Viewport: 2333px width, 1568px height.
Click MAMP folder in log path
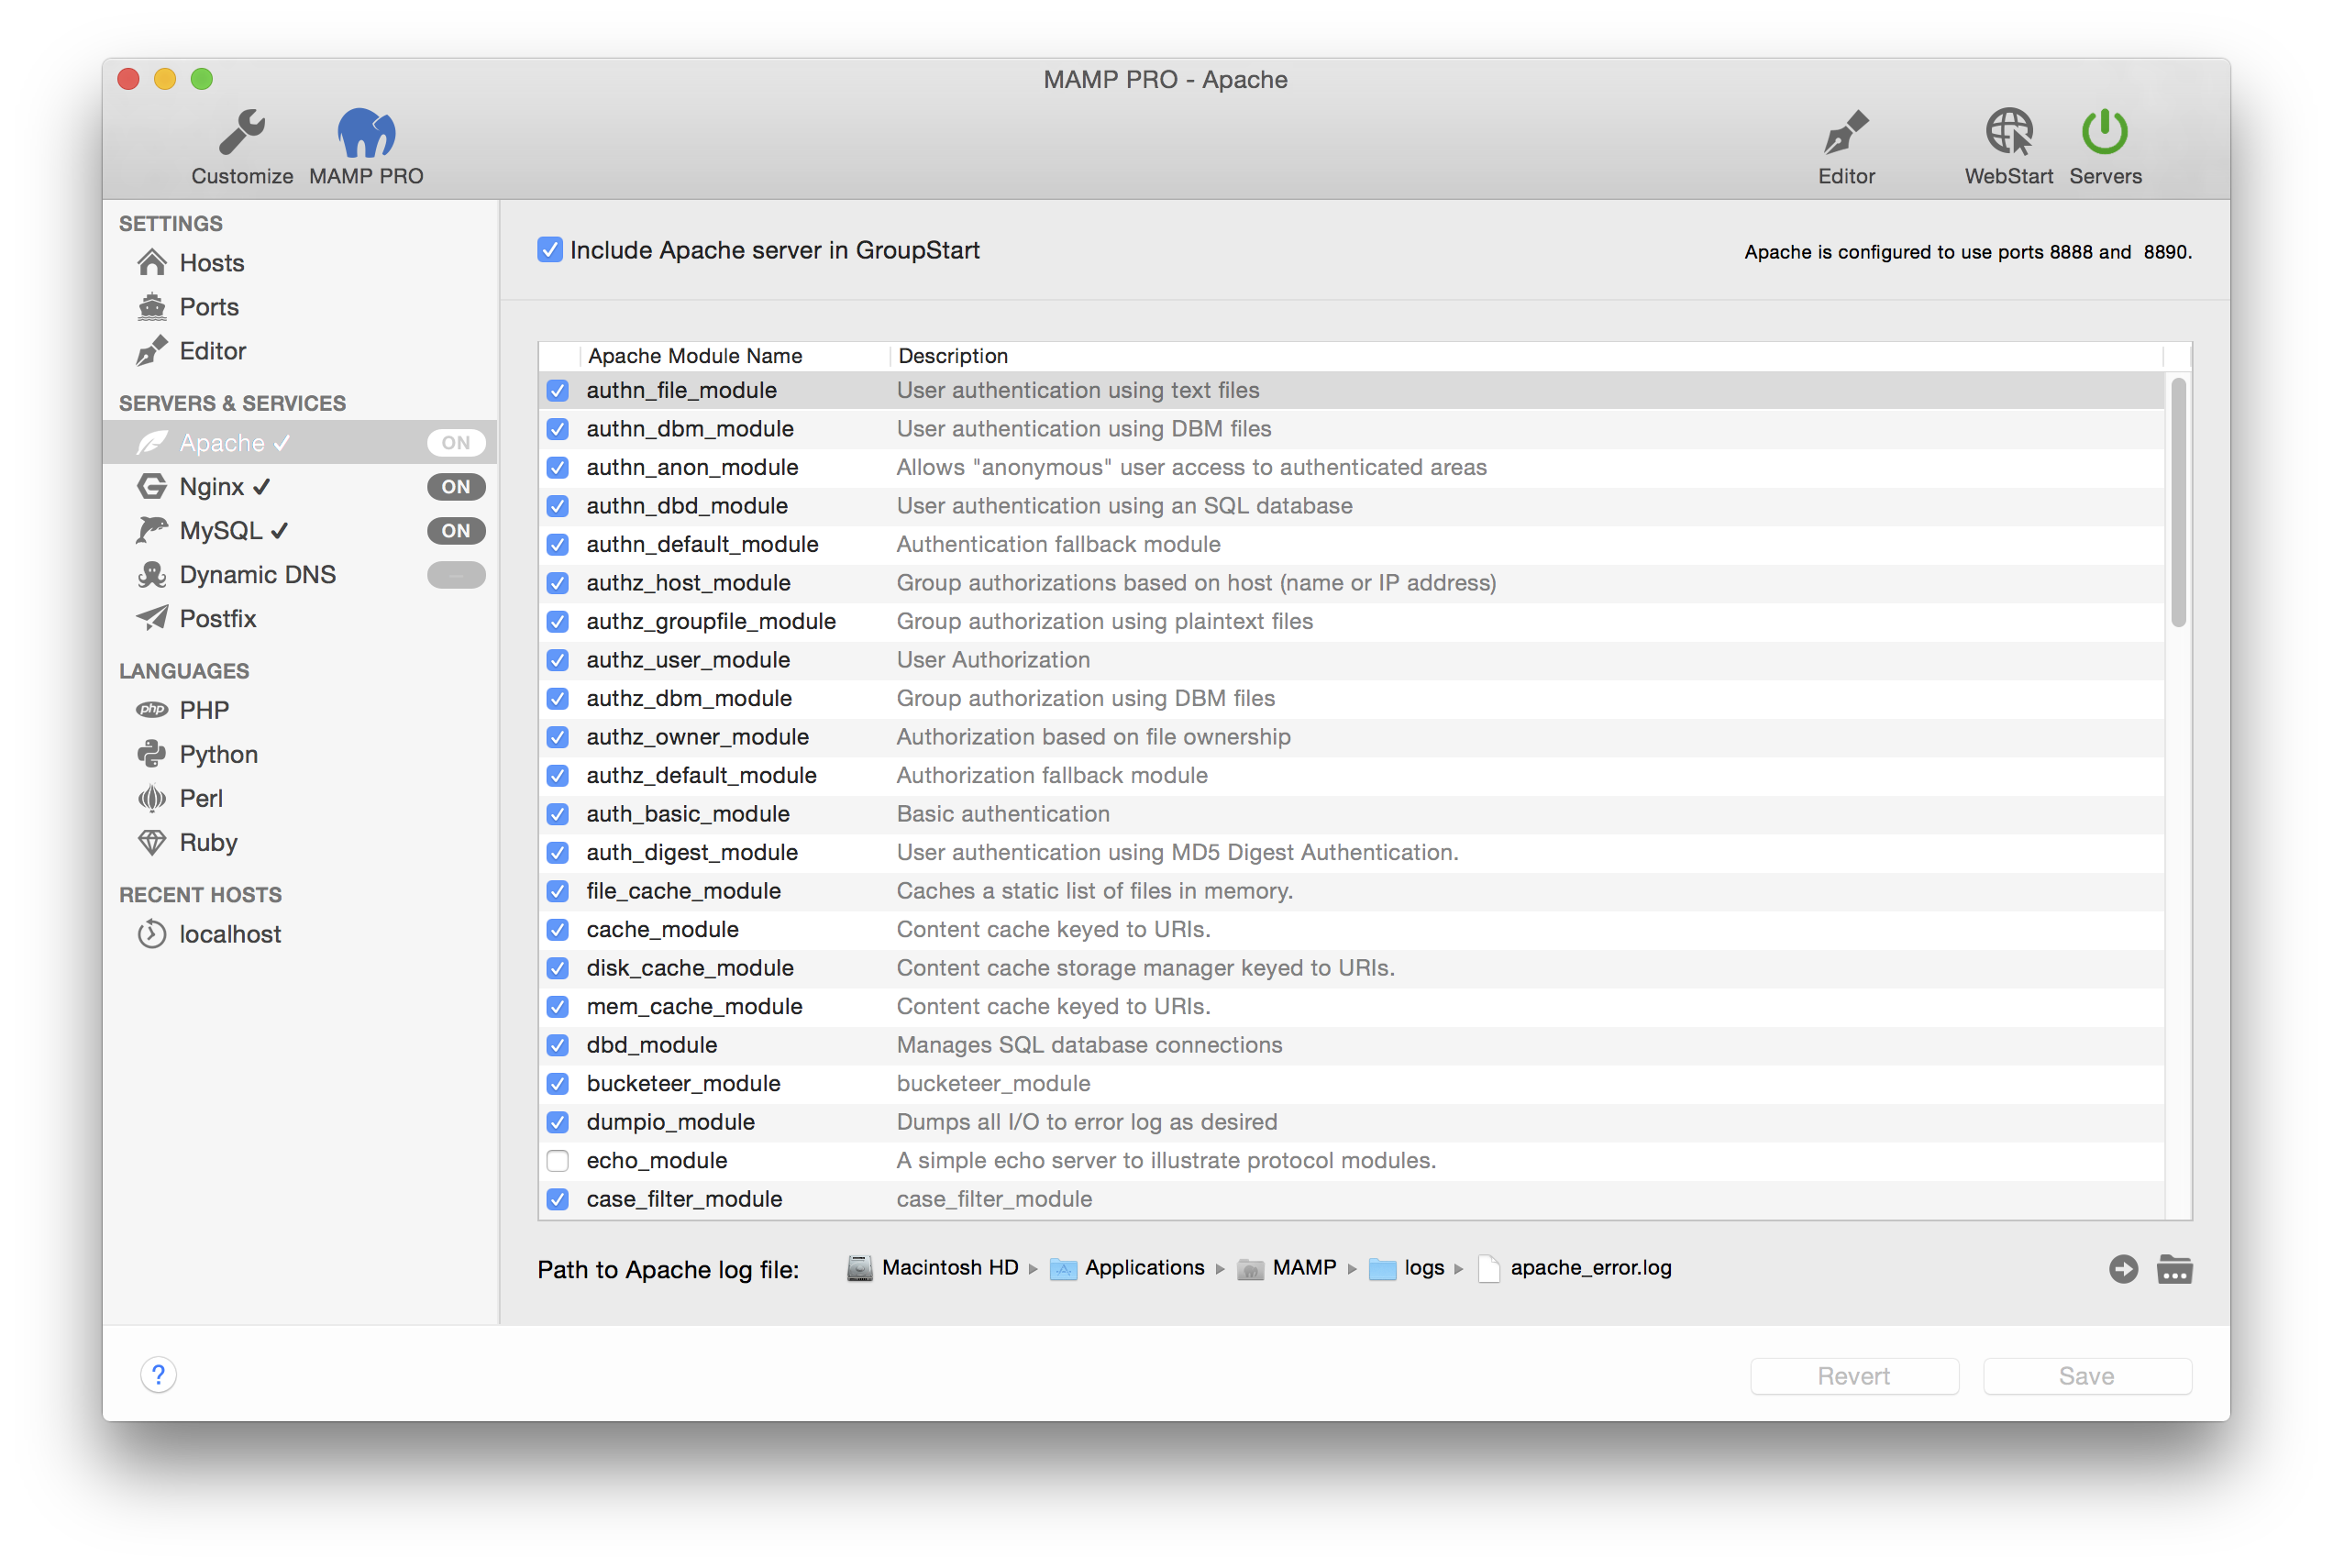[1285, 1268]
